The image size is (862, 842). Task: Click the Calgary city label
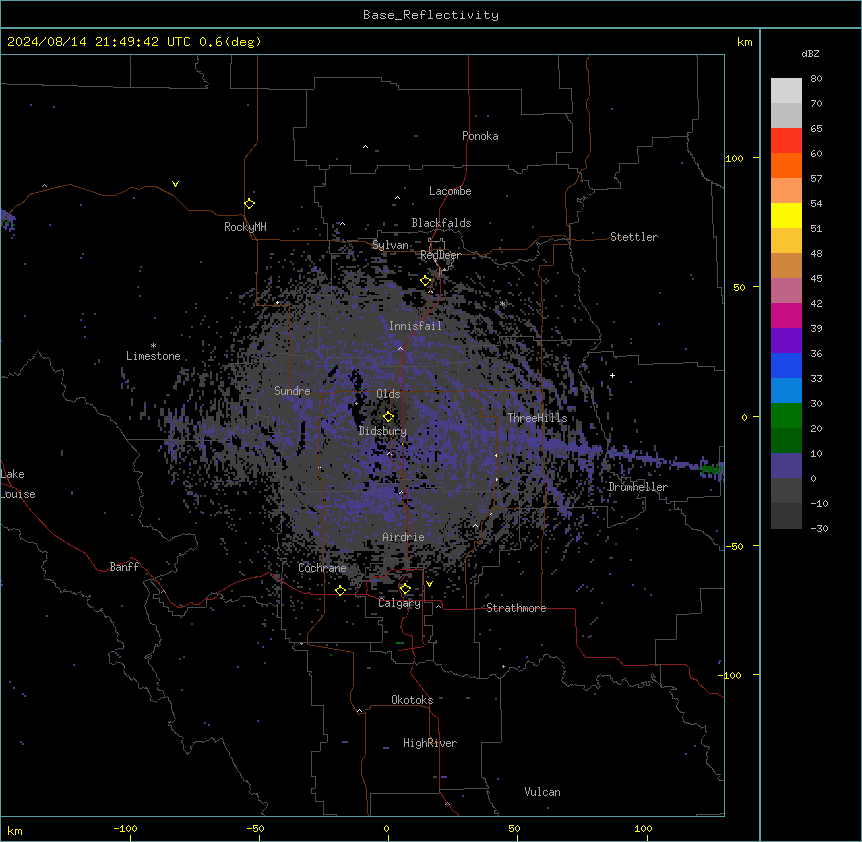(x=399, y=603)
